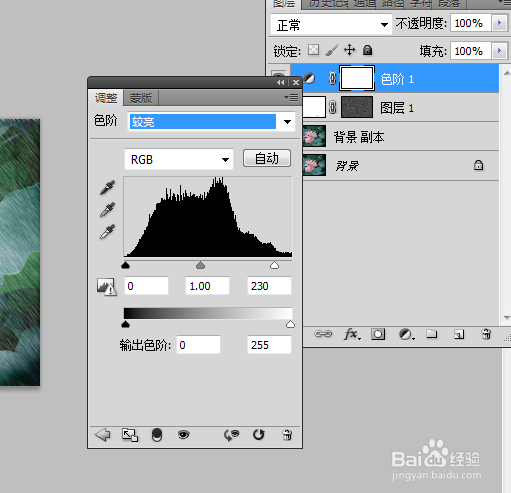Open the Levels preset 较亮 dropdown

coord(211,122)
